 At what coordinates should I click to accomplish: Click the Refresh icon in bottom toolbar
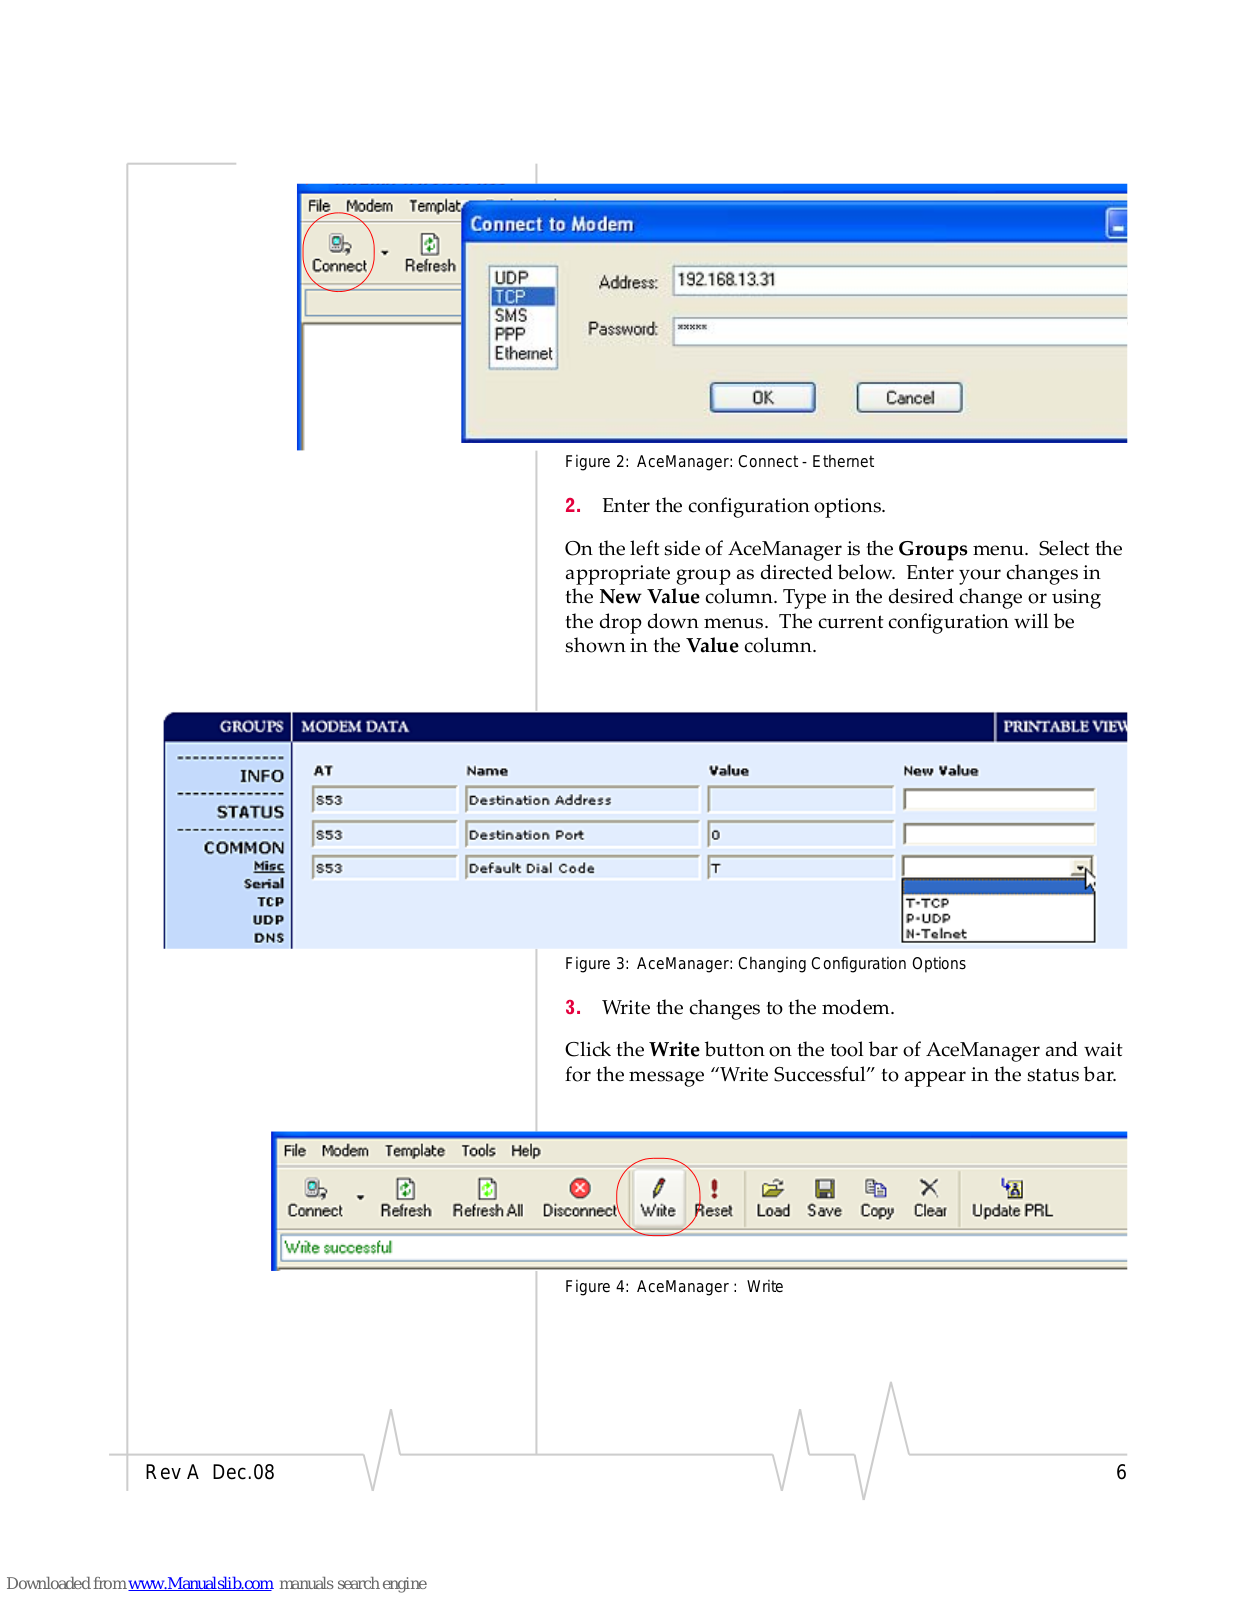[406, 1198]
